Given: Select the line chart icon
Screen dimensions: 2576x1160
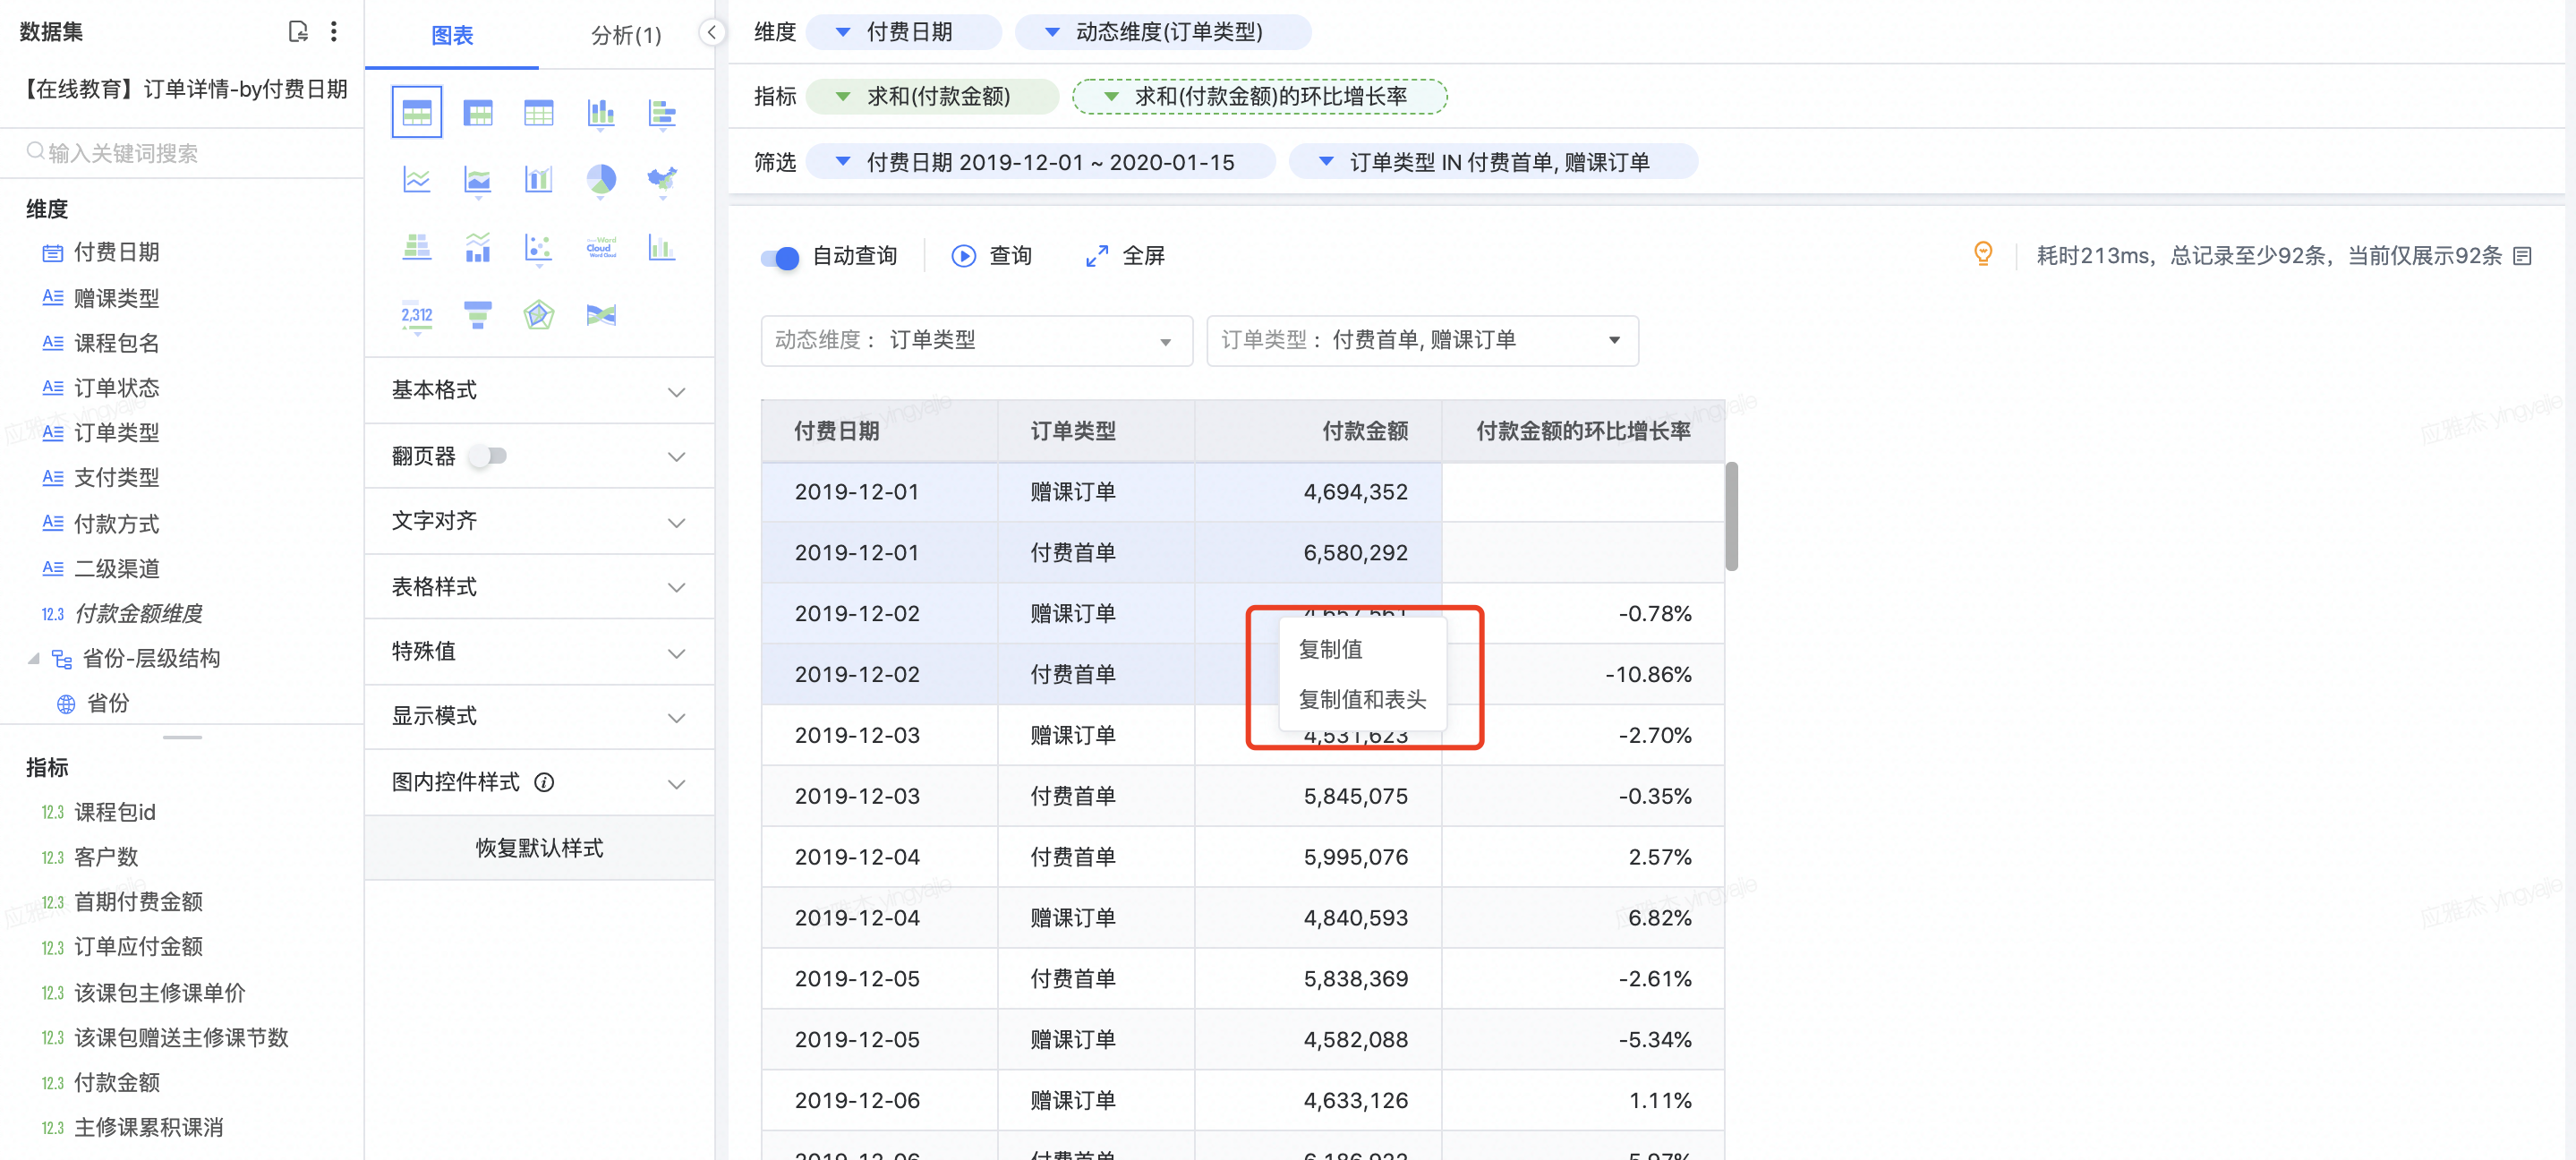Looking at the screenshot, I should point(417,180).
